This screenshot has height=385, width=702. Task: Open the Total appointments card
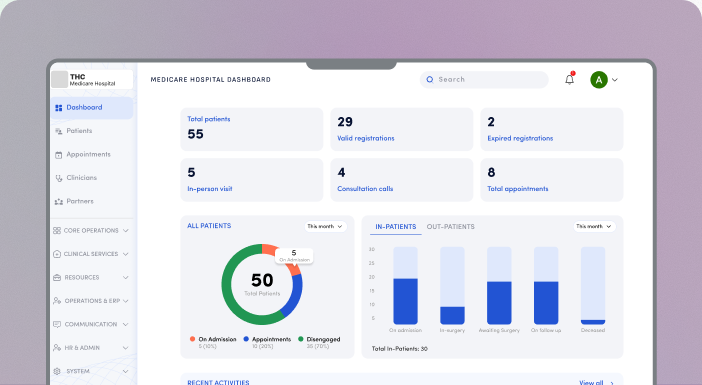pyautogui.click(x=552, y=180)
